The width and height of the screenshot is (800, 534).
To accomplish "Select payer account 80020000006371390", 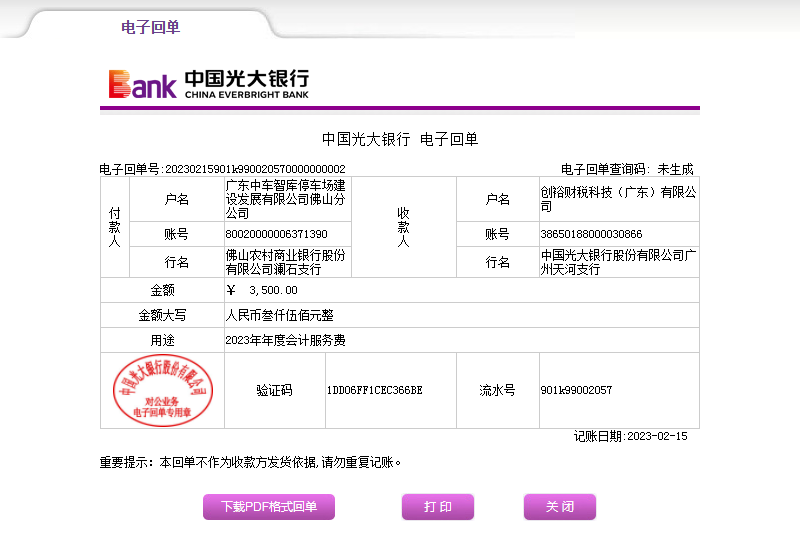I will 277,234.
